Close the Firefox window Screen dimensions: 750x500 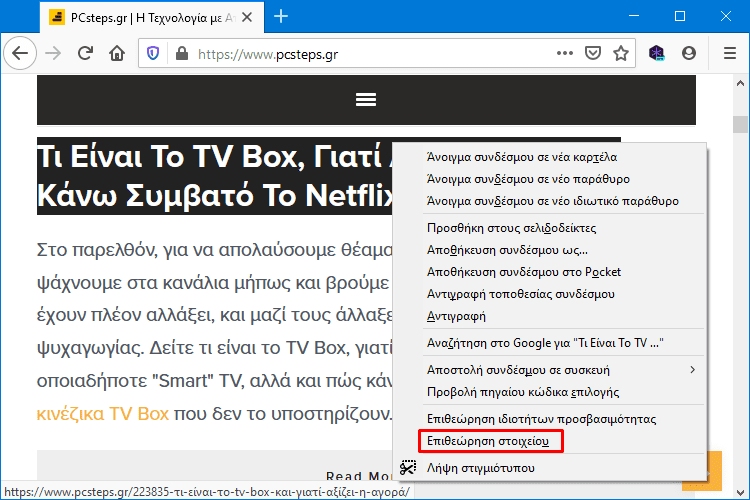click(x=726, y=16)
